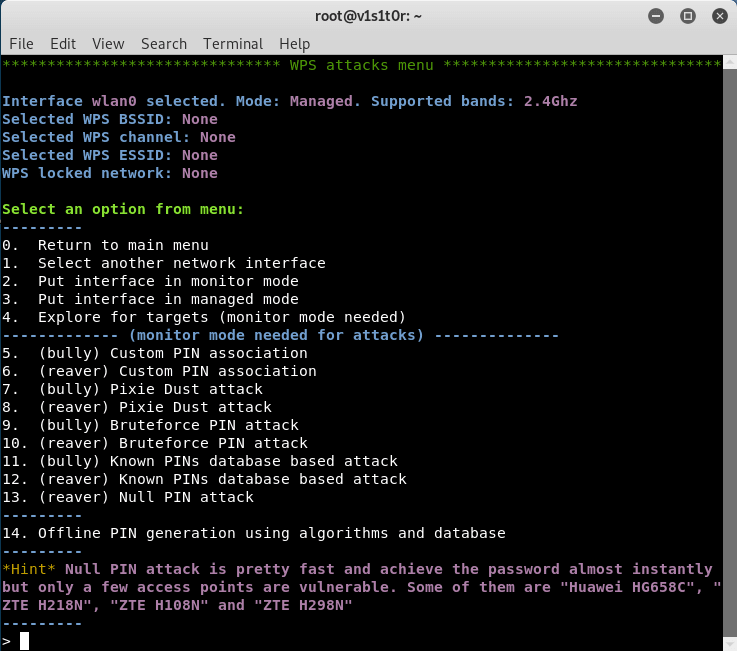Click the command prompt cursor line
The width and height of the screenshot is (737, 651).
[25, 641]
